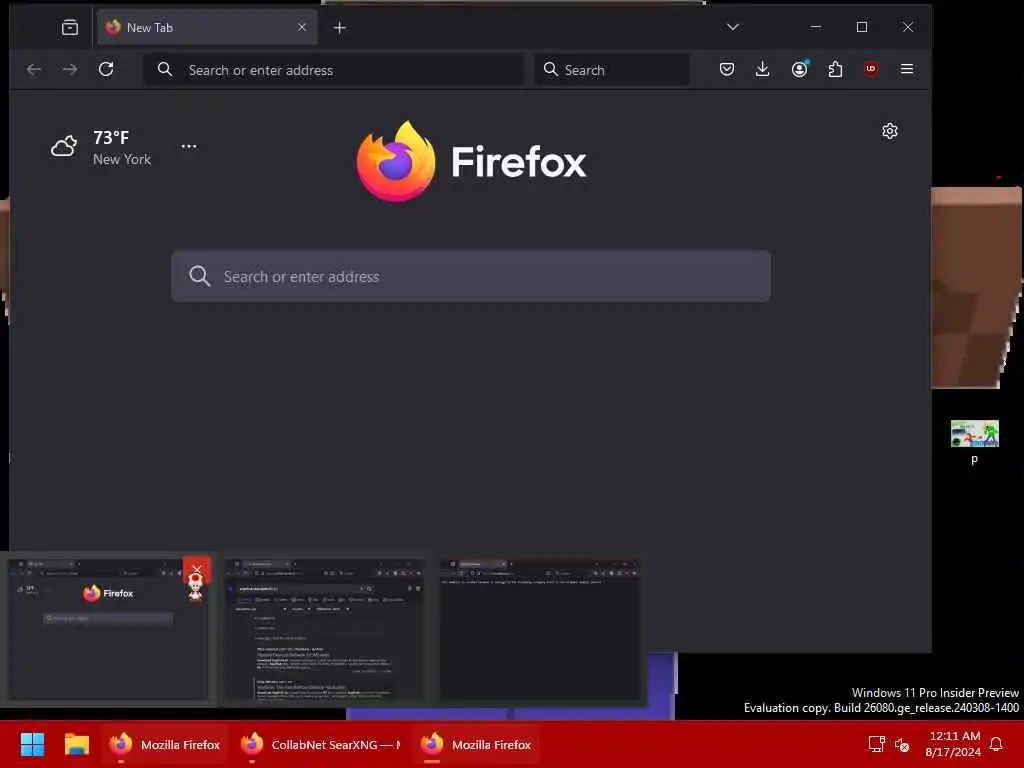The height and width of the screenshot is (768, 1024).
Task: Click the Firefox logo on new tab page
Action: 471,161
